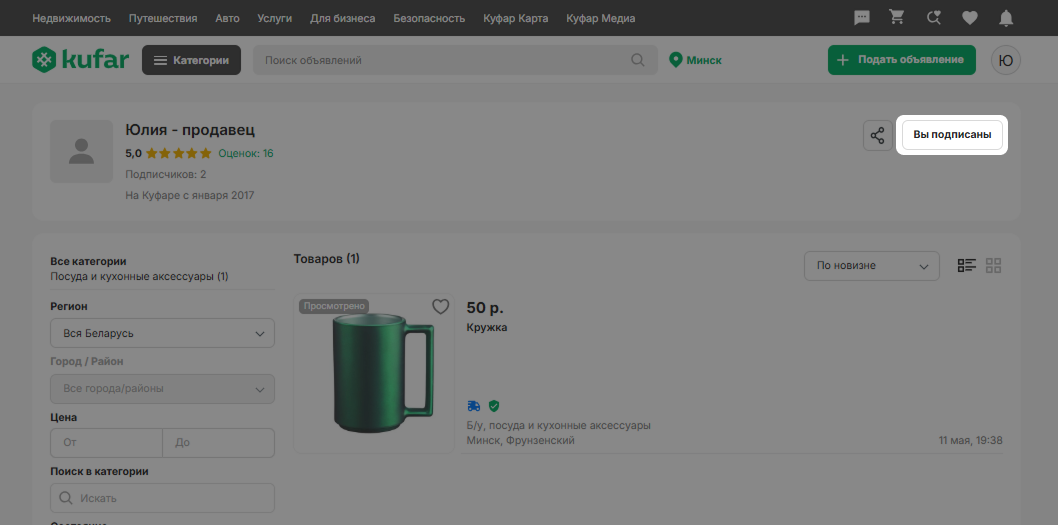Expand the Все города/районы dropdown
The height and width of the screenshot is (525, 1058).
pyautogui.click(x=163, y=389)
